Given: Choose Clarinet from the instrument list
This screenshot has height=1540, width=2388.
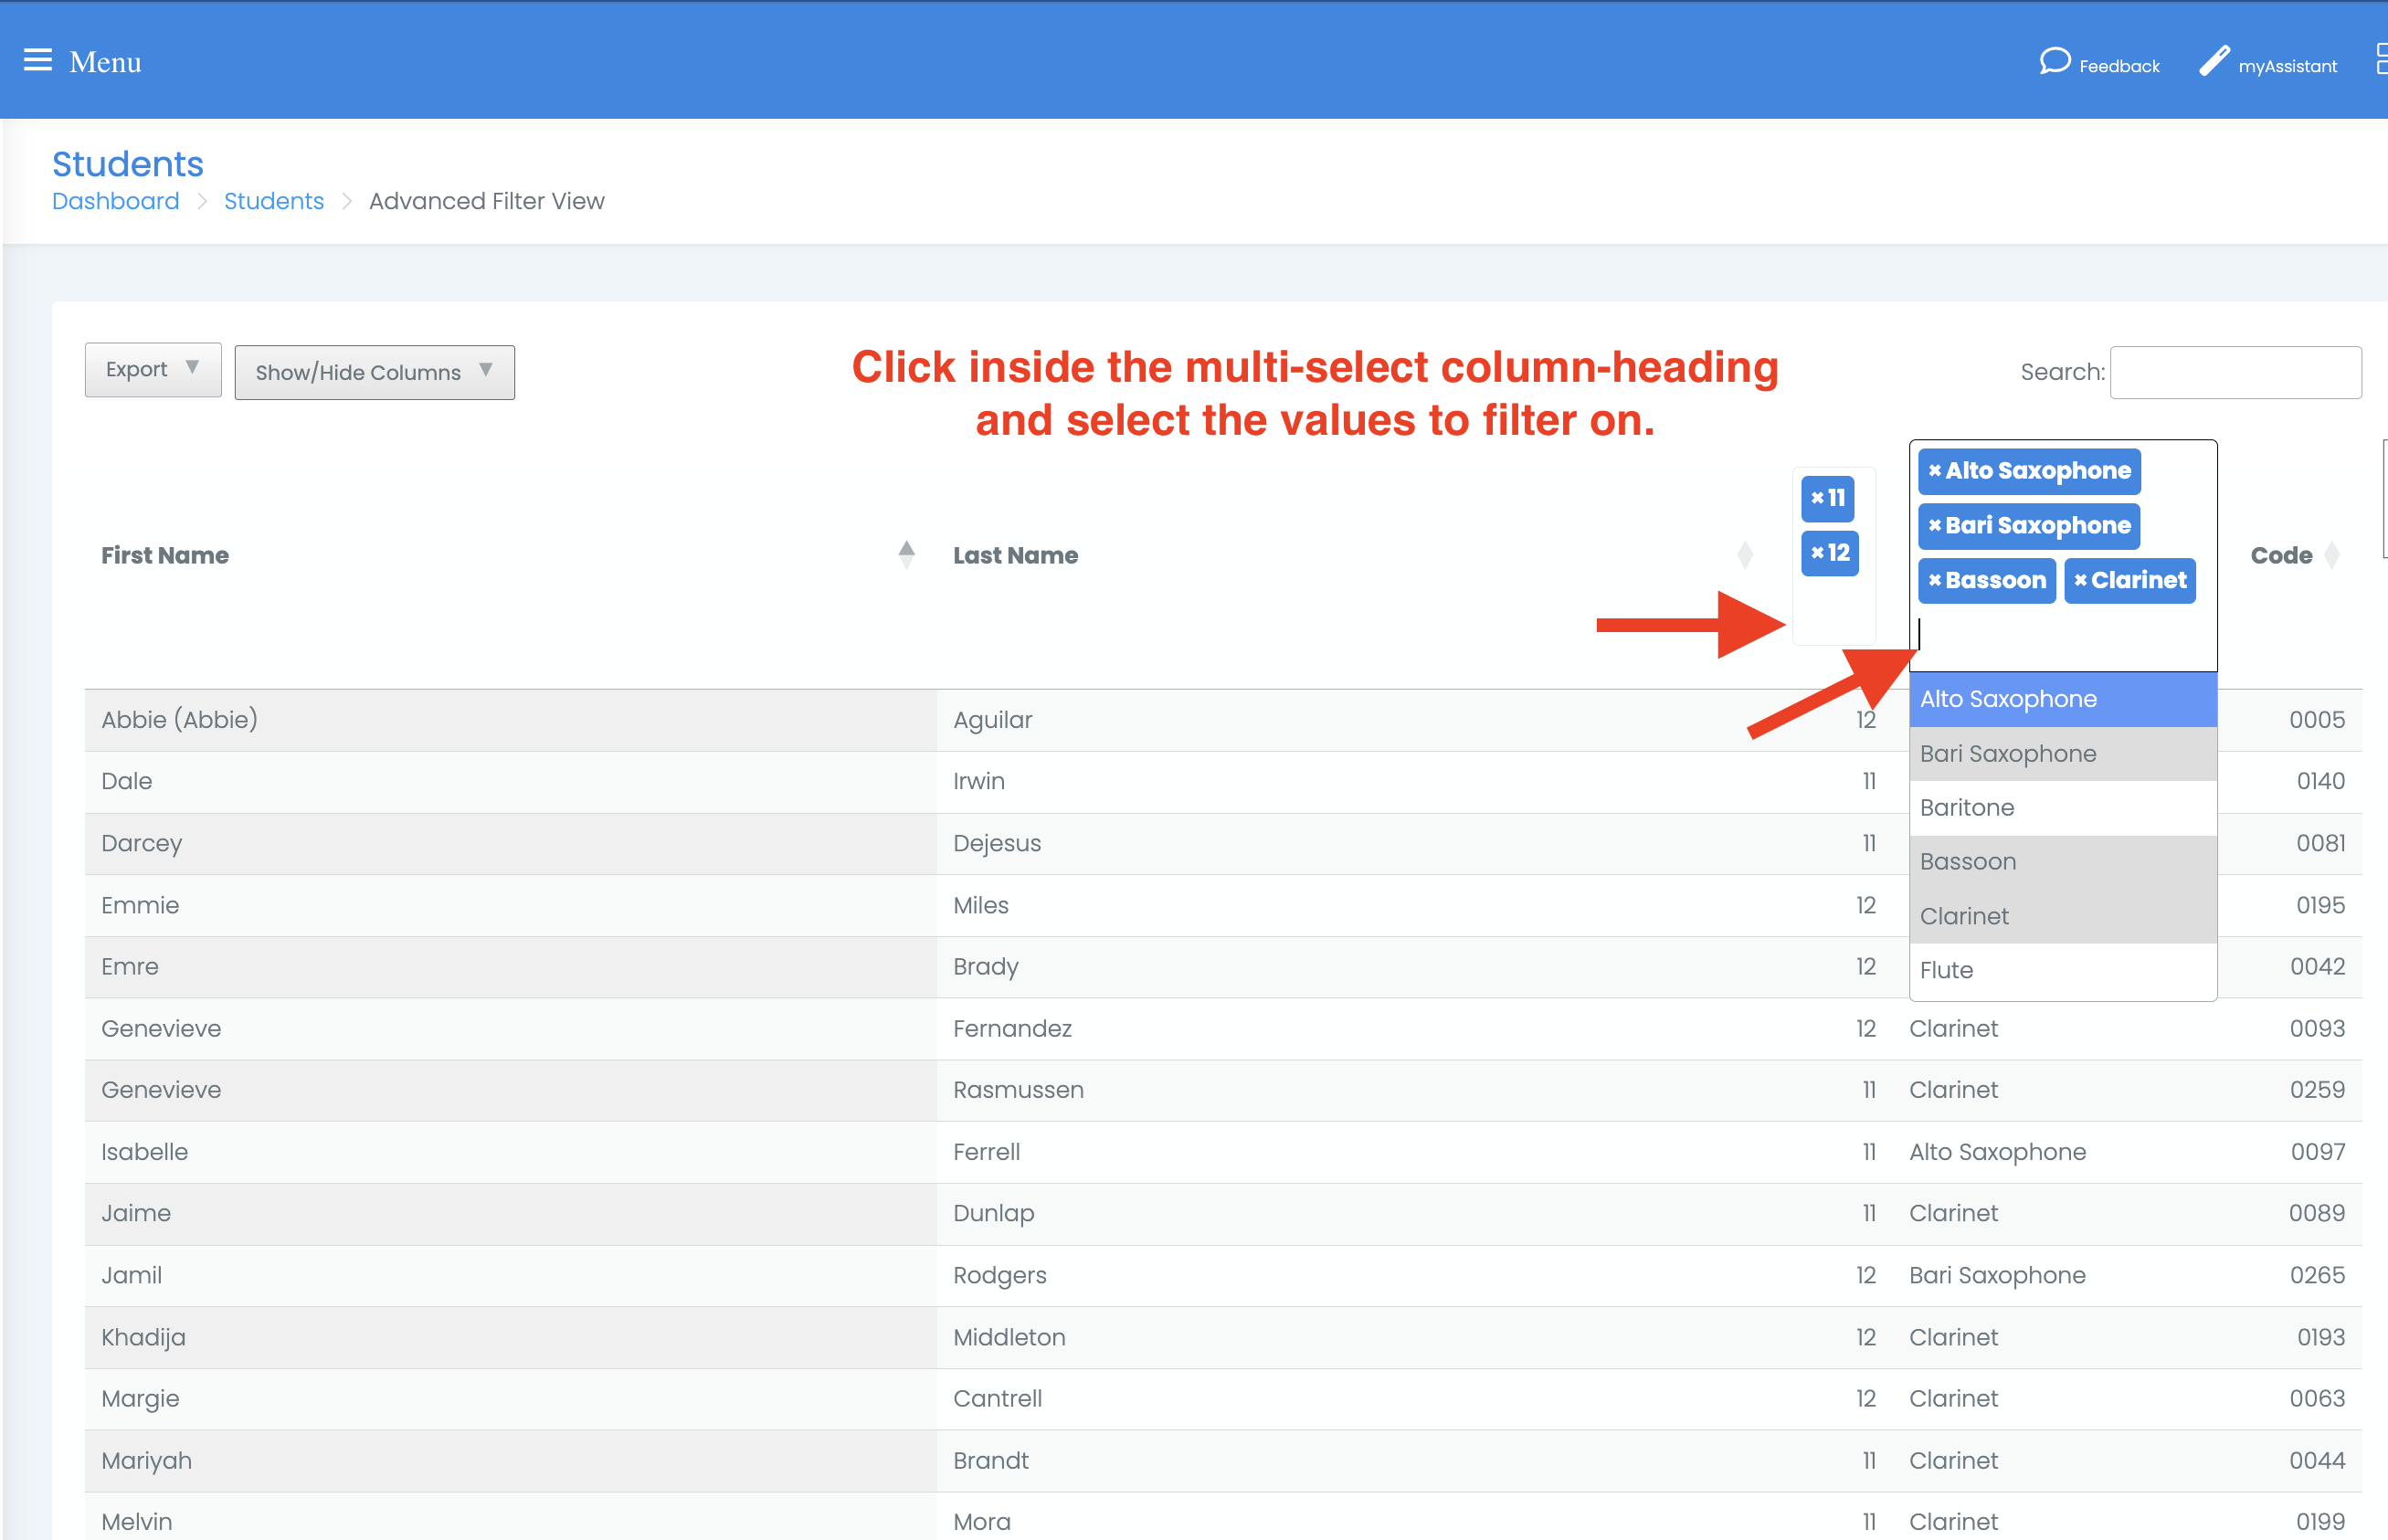Looking at the screenshot, I should pyautogui.click(x=2063, y=916).
